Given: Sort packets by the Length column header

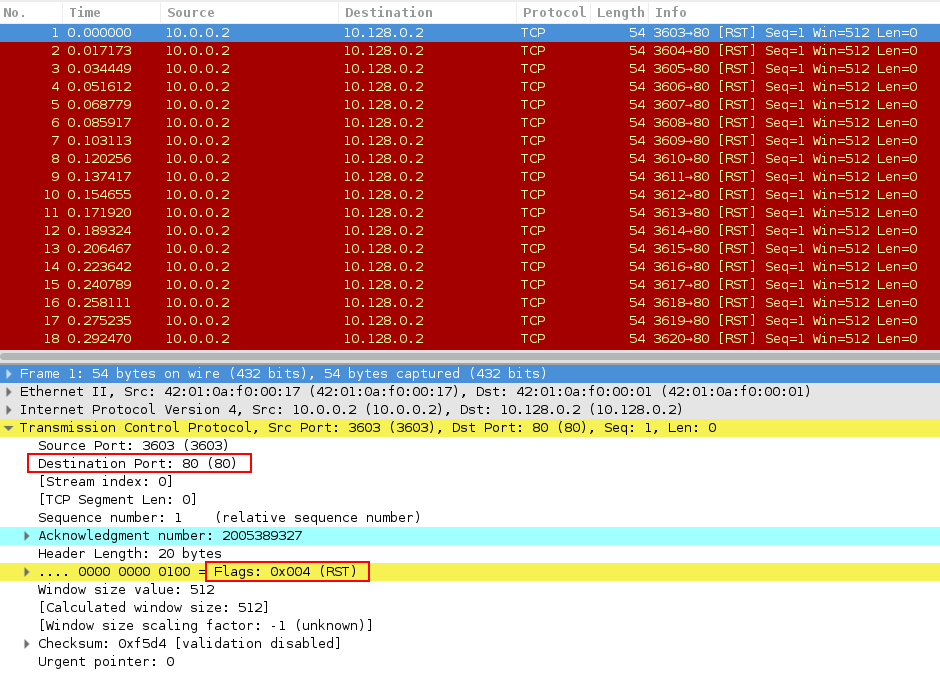Looking at the screenshot, I should 620,12.
